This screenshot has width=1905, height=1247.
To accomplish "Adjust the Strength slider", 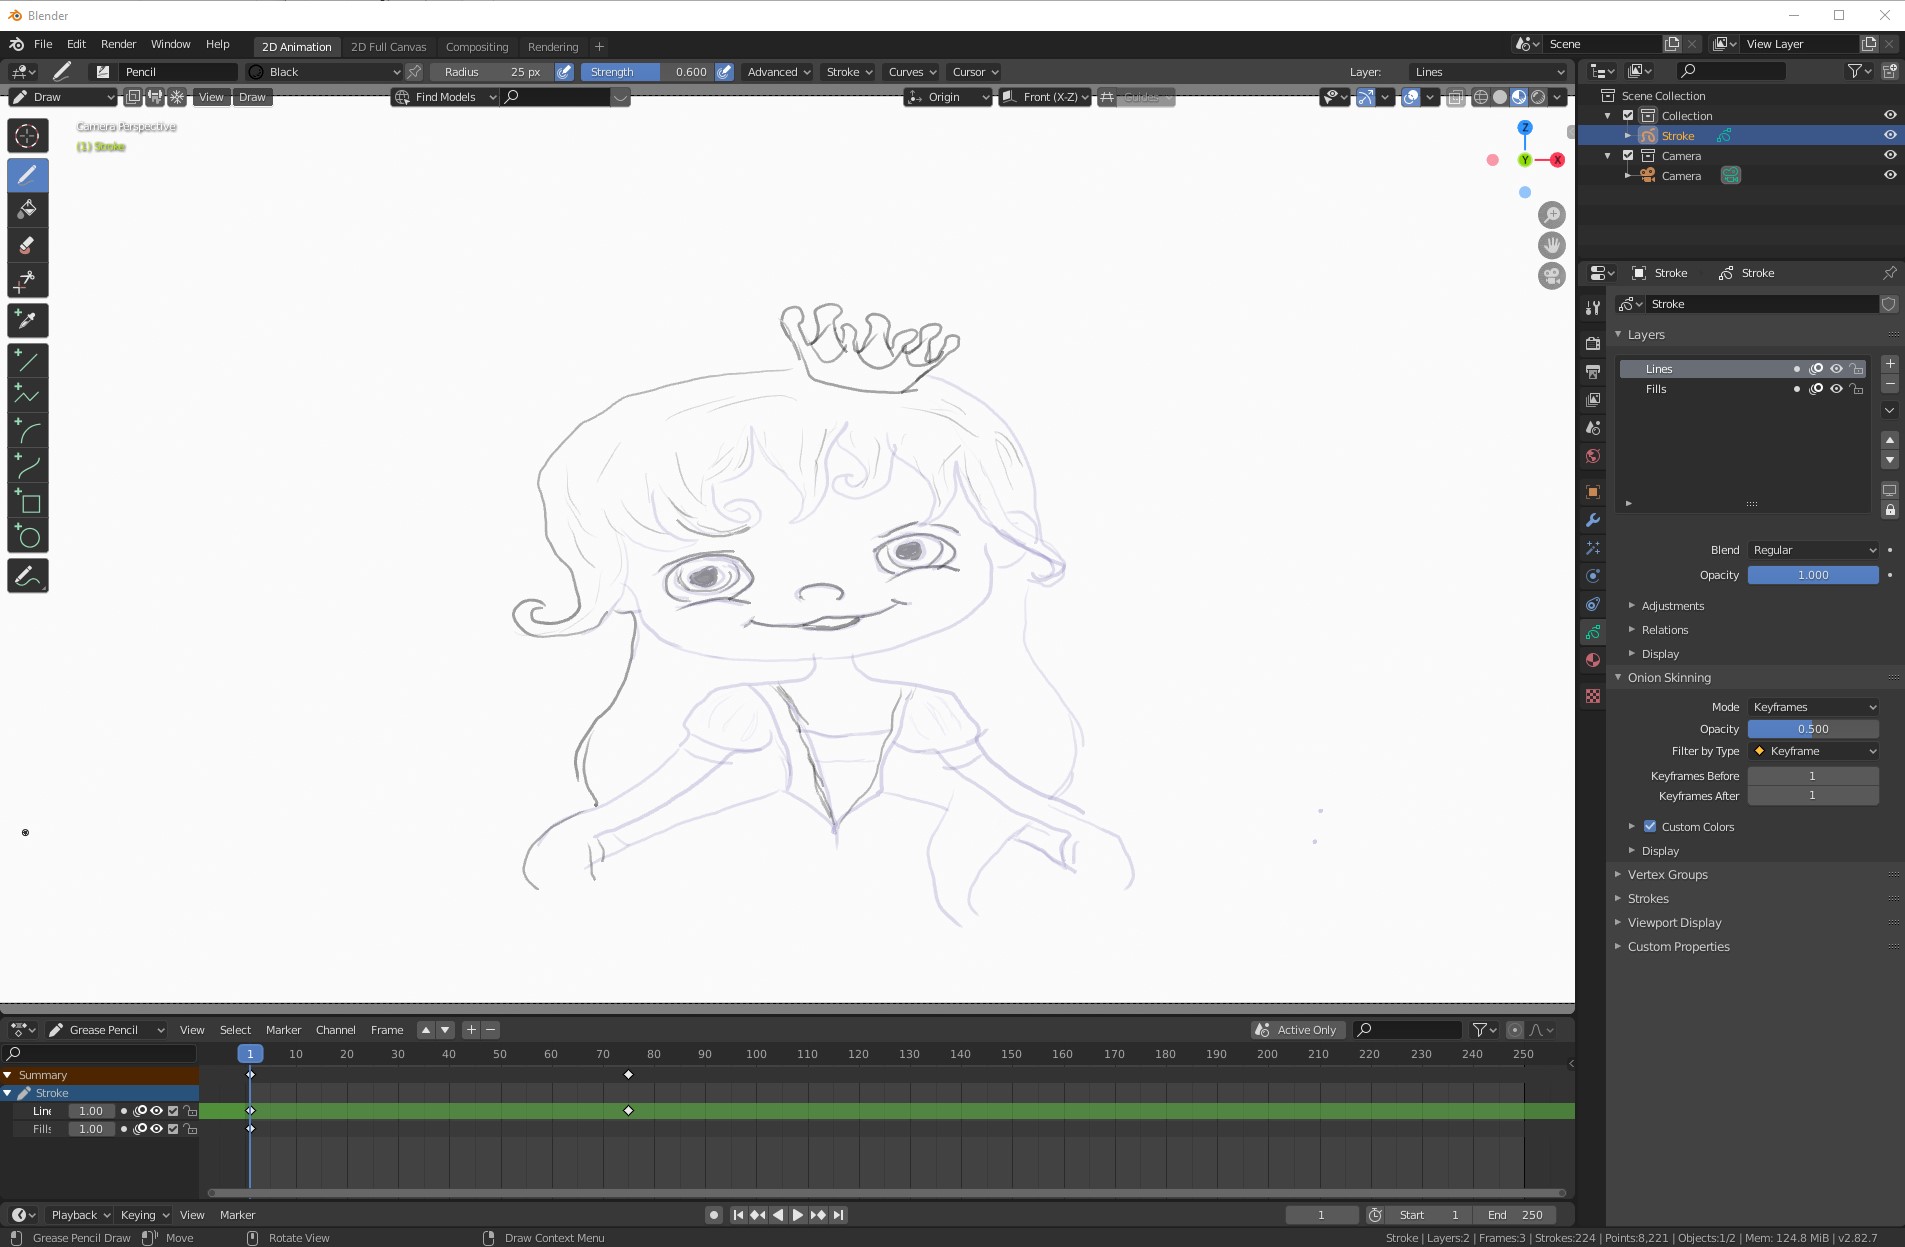I will pos(647,72).
